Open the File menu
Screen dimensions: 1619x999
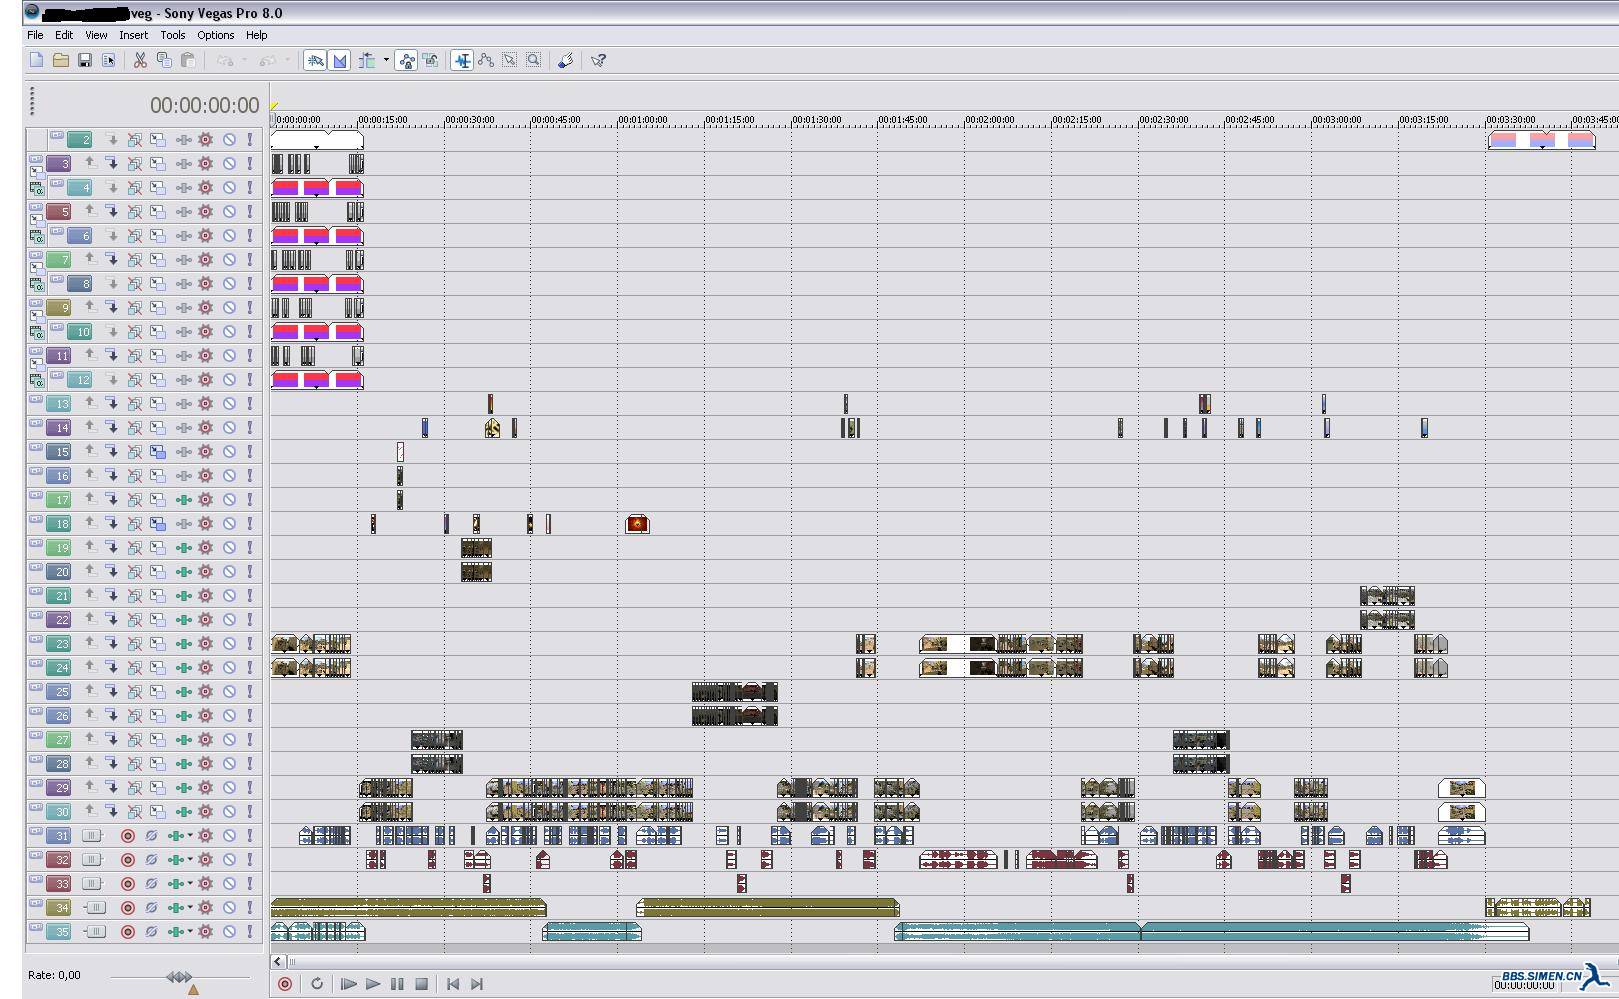pyautogui.click(x=35, y=35)
